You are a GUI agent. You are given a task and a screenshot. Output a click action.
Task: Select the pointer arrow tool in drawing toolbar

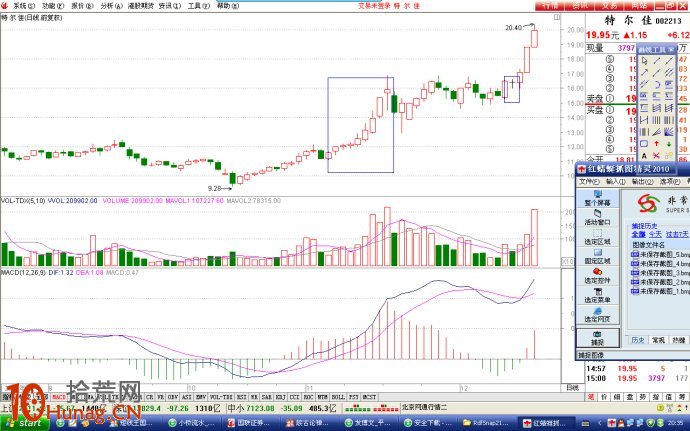644,60
